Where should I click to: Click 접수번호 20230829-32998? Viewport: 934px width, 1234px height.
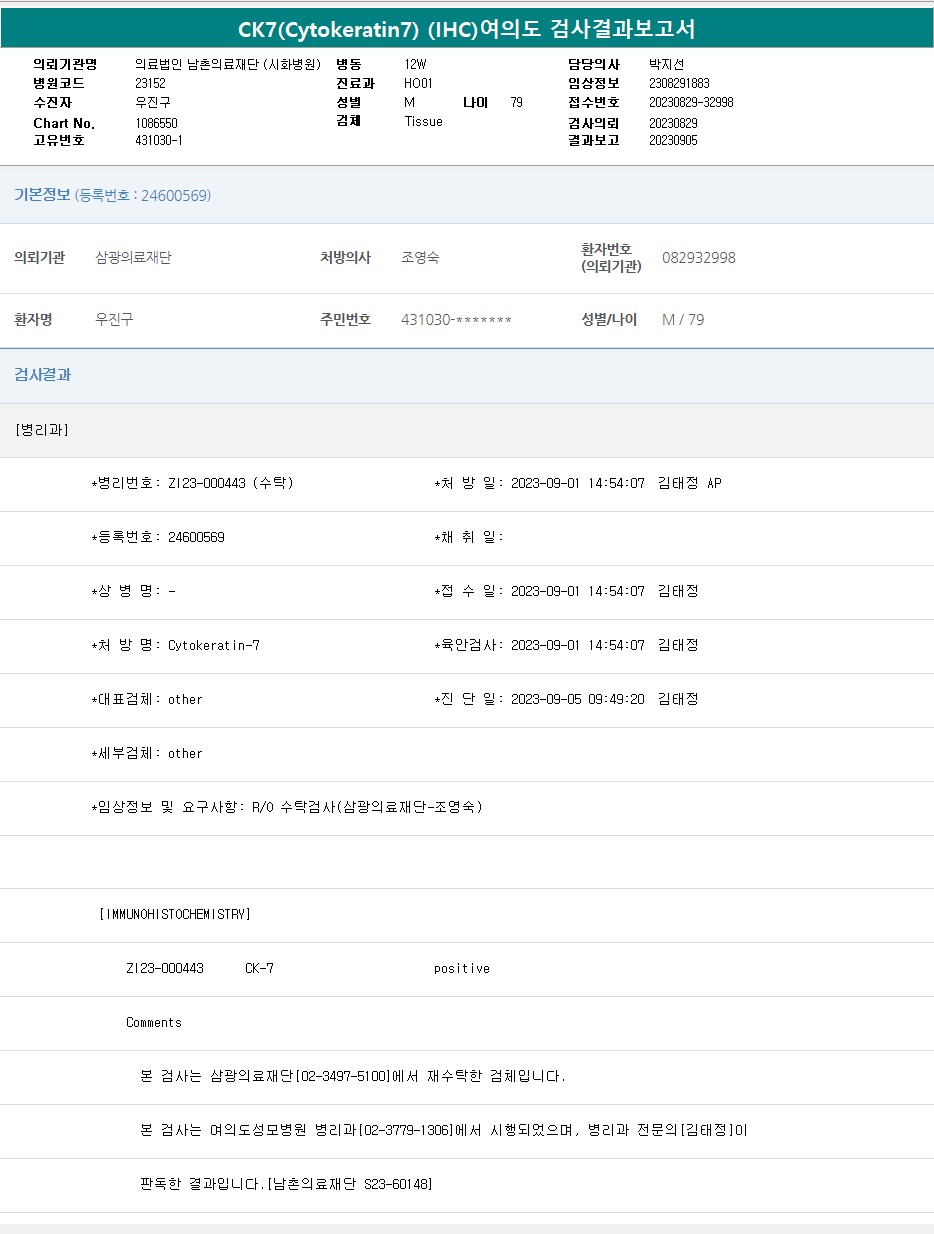point(691,103)
